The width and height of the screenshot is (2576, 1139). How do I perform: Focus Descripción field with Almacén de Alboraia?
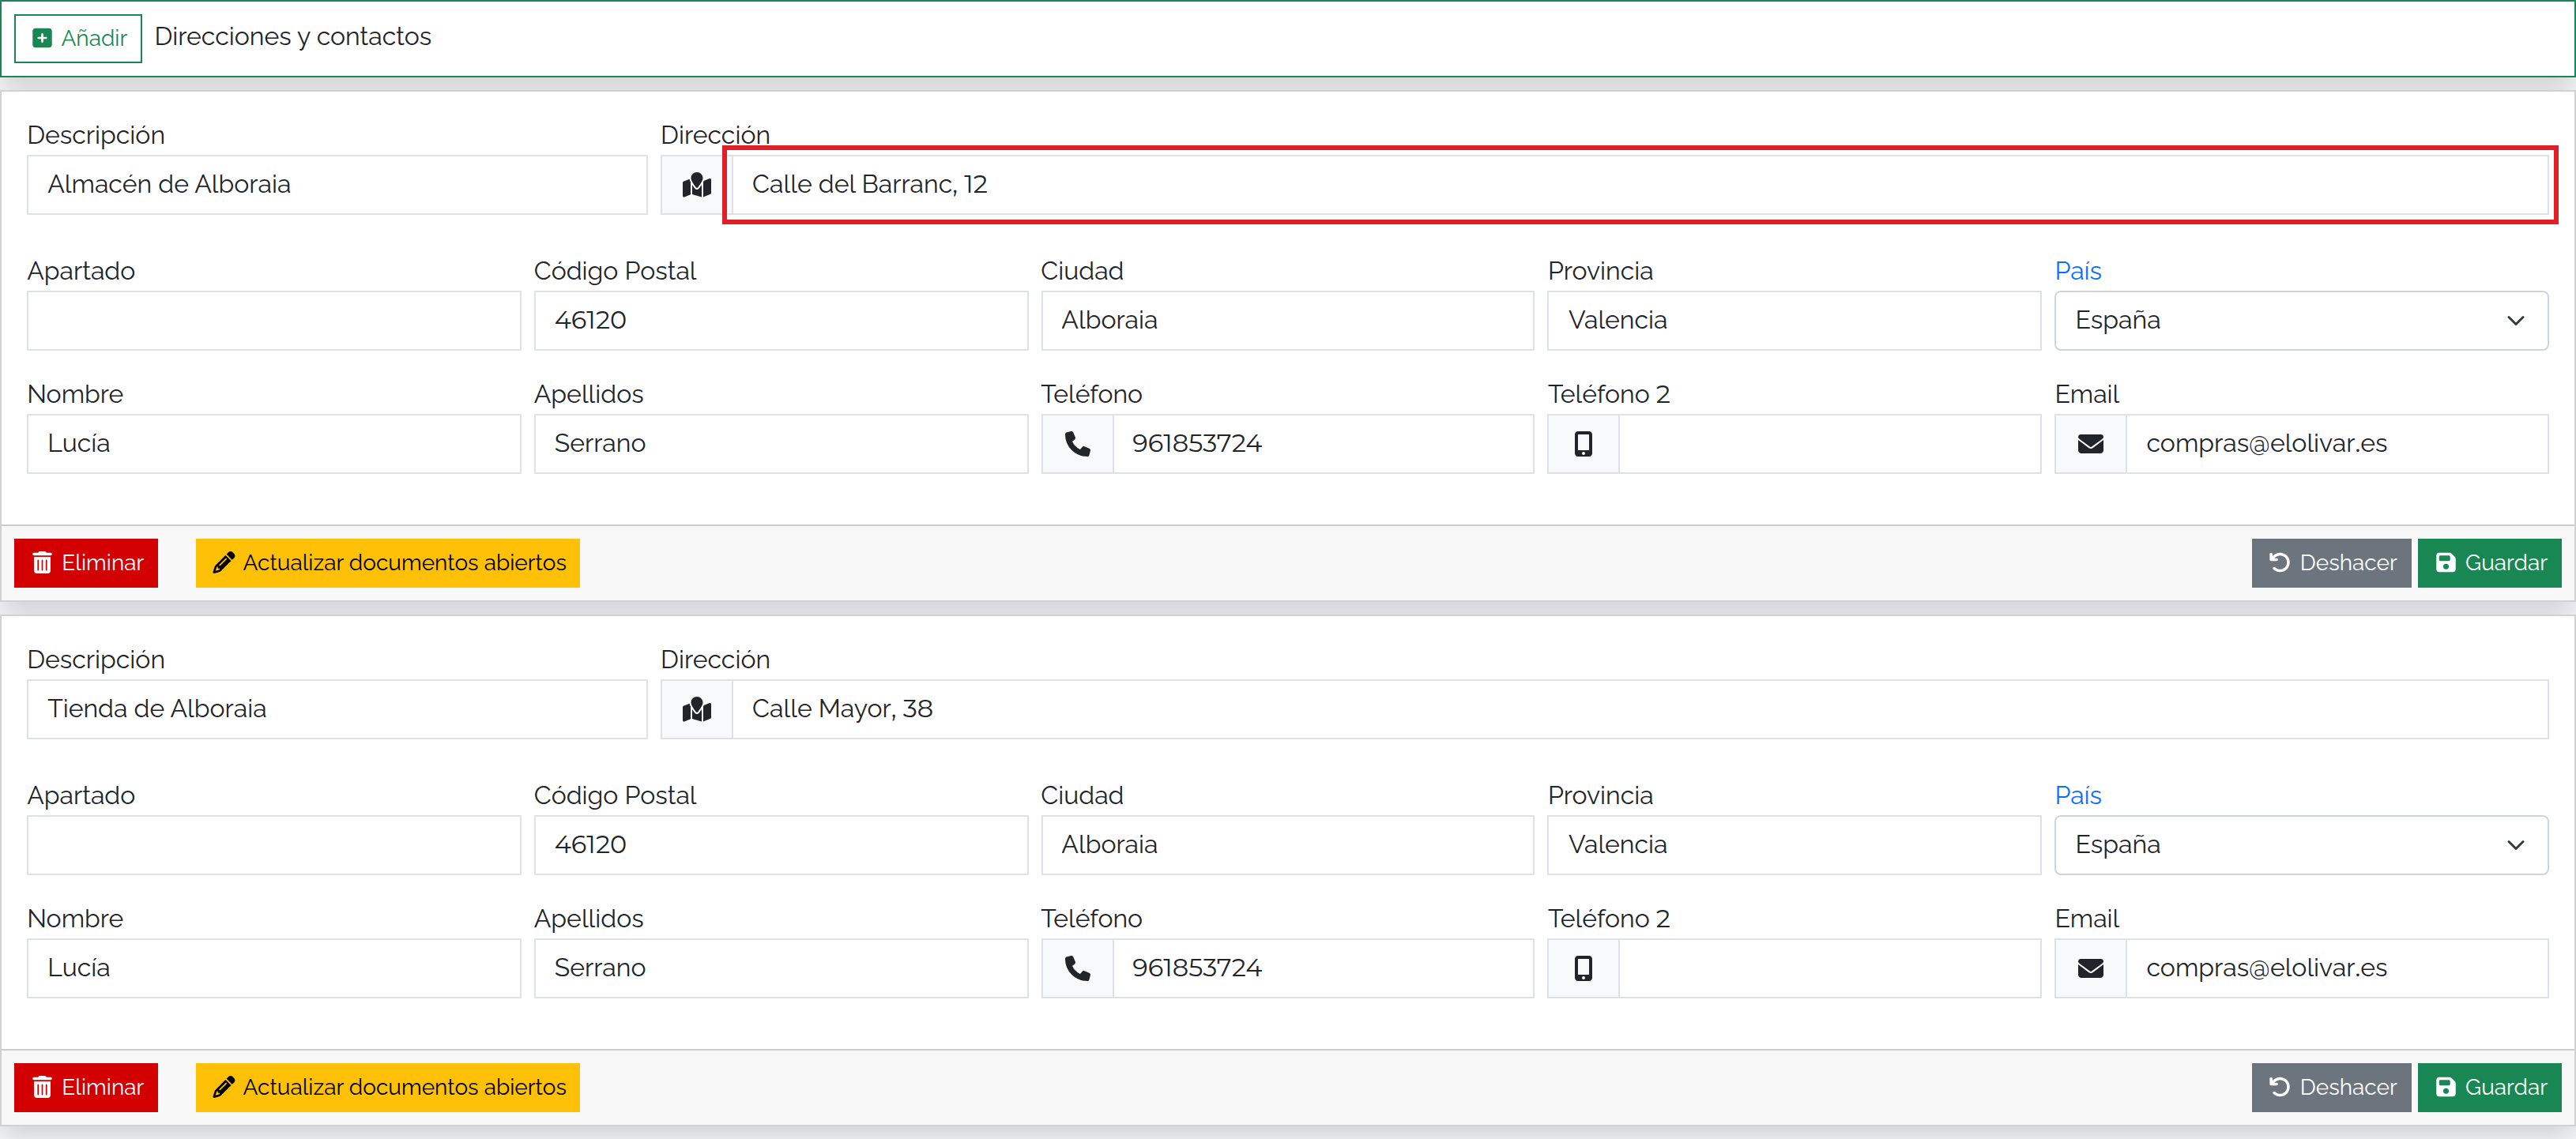(337, 185)
